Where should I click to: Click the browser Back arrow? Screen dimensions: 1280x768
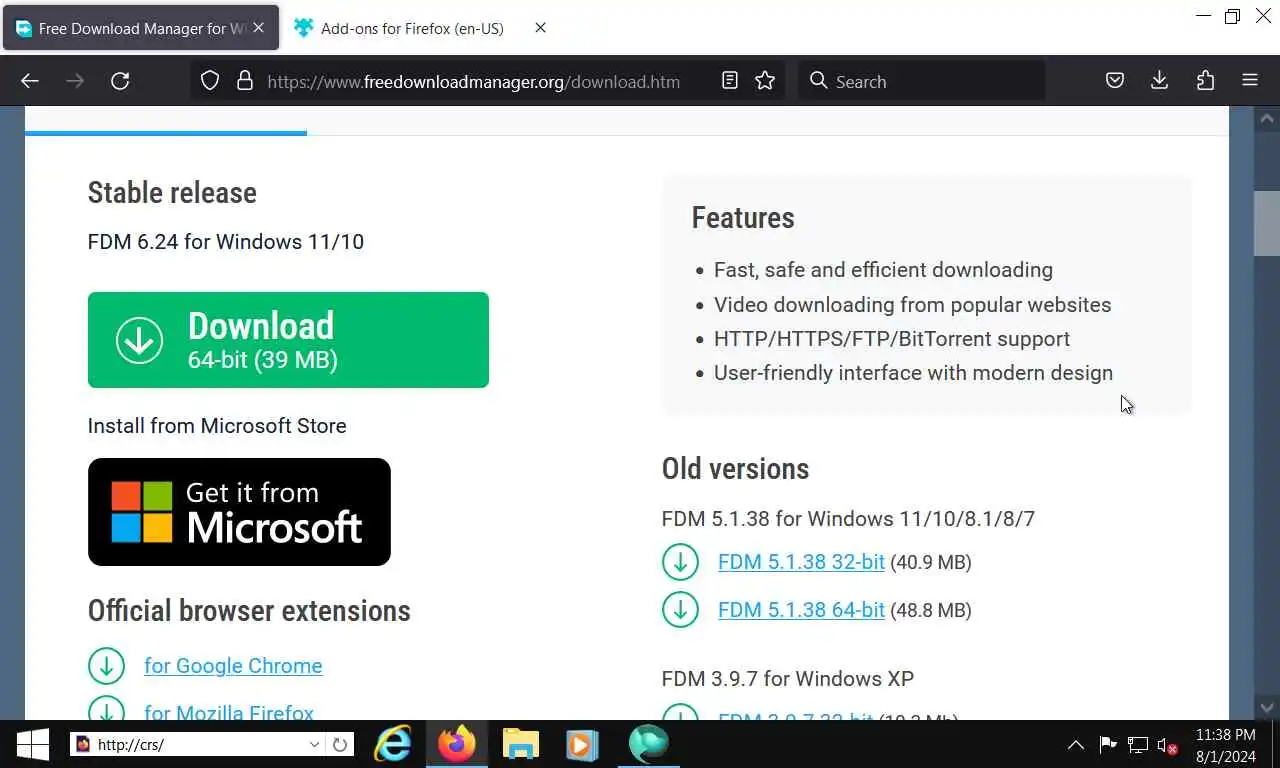pyautogui.click(x=30, y=81)
